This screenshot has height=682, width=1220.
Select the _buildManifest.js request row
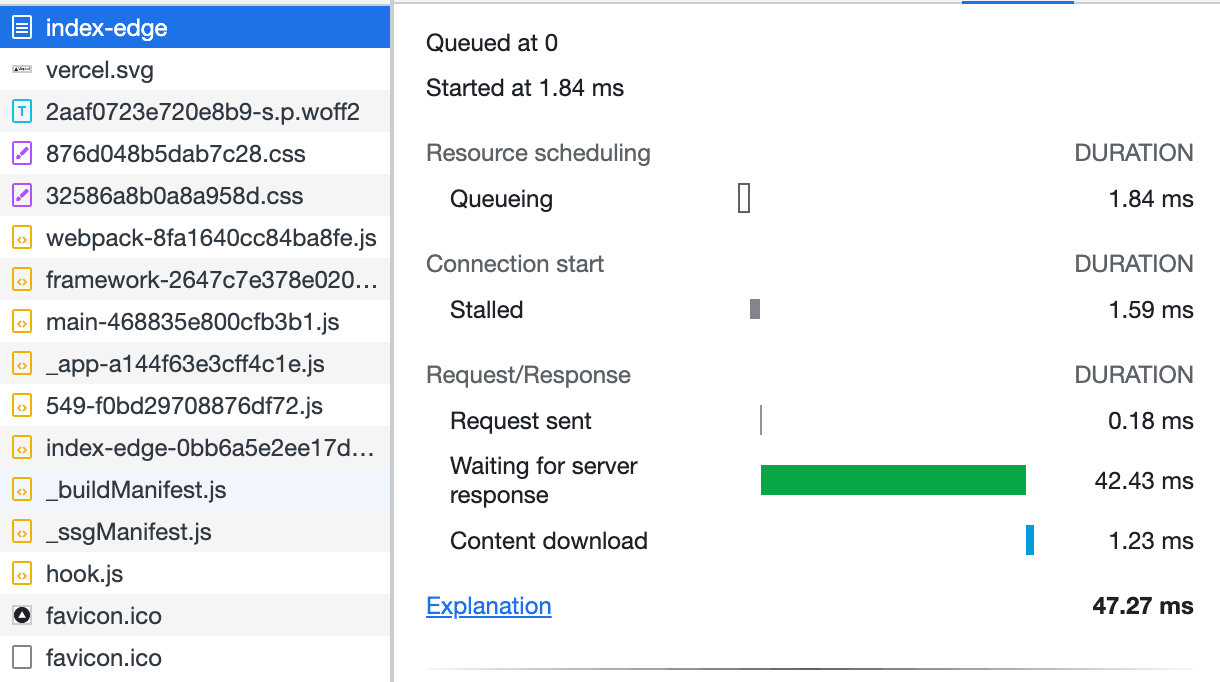point(136,490)
